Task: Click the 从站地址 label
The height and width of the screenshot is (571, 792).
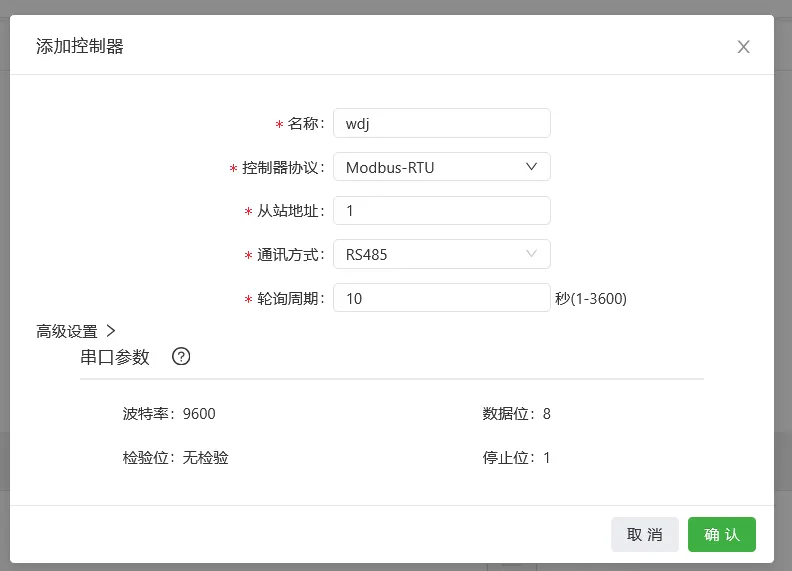Action: 288,211
